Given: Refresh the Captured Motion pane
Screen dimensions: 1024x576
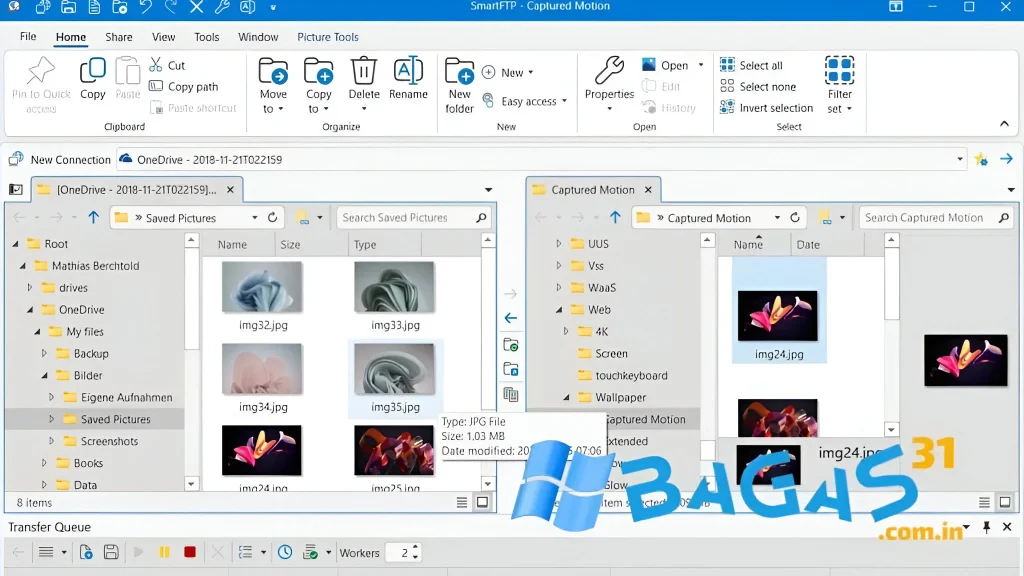Looking at the screenshot, I should coord(795,217).
